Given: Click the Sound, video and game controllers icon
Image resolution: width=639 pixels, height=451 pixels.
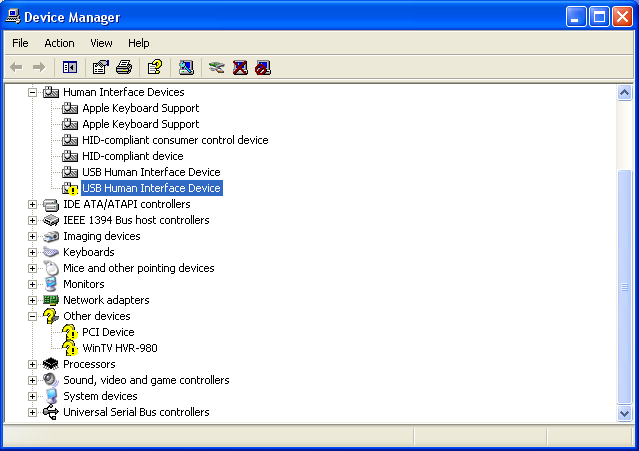Looking at the screenshot, I should tap(51, 380).
